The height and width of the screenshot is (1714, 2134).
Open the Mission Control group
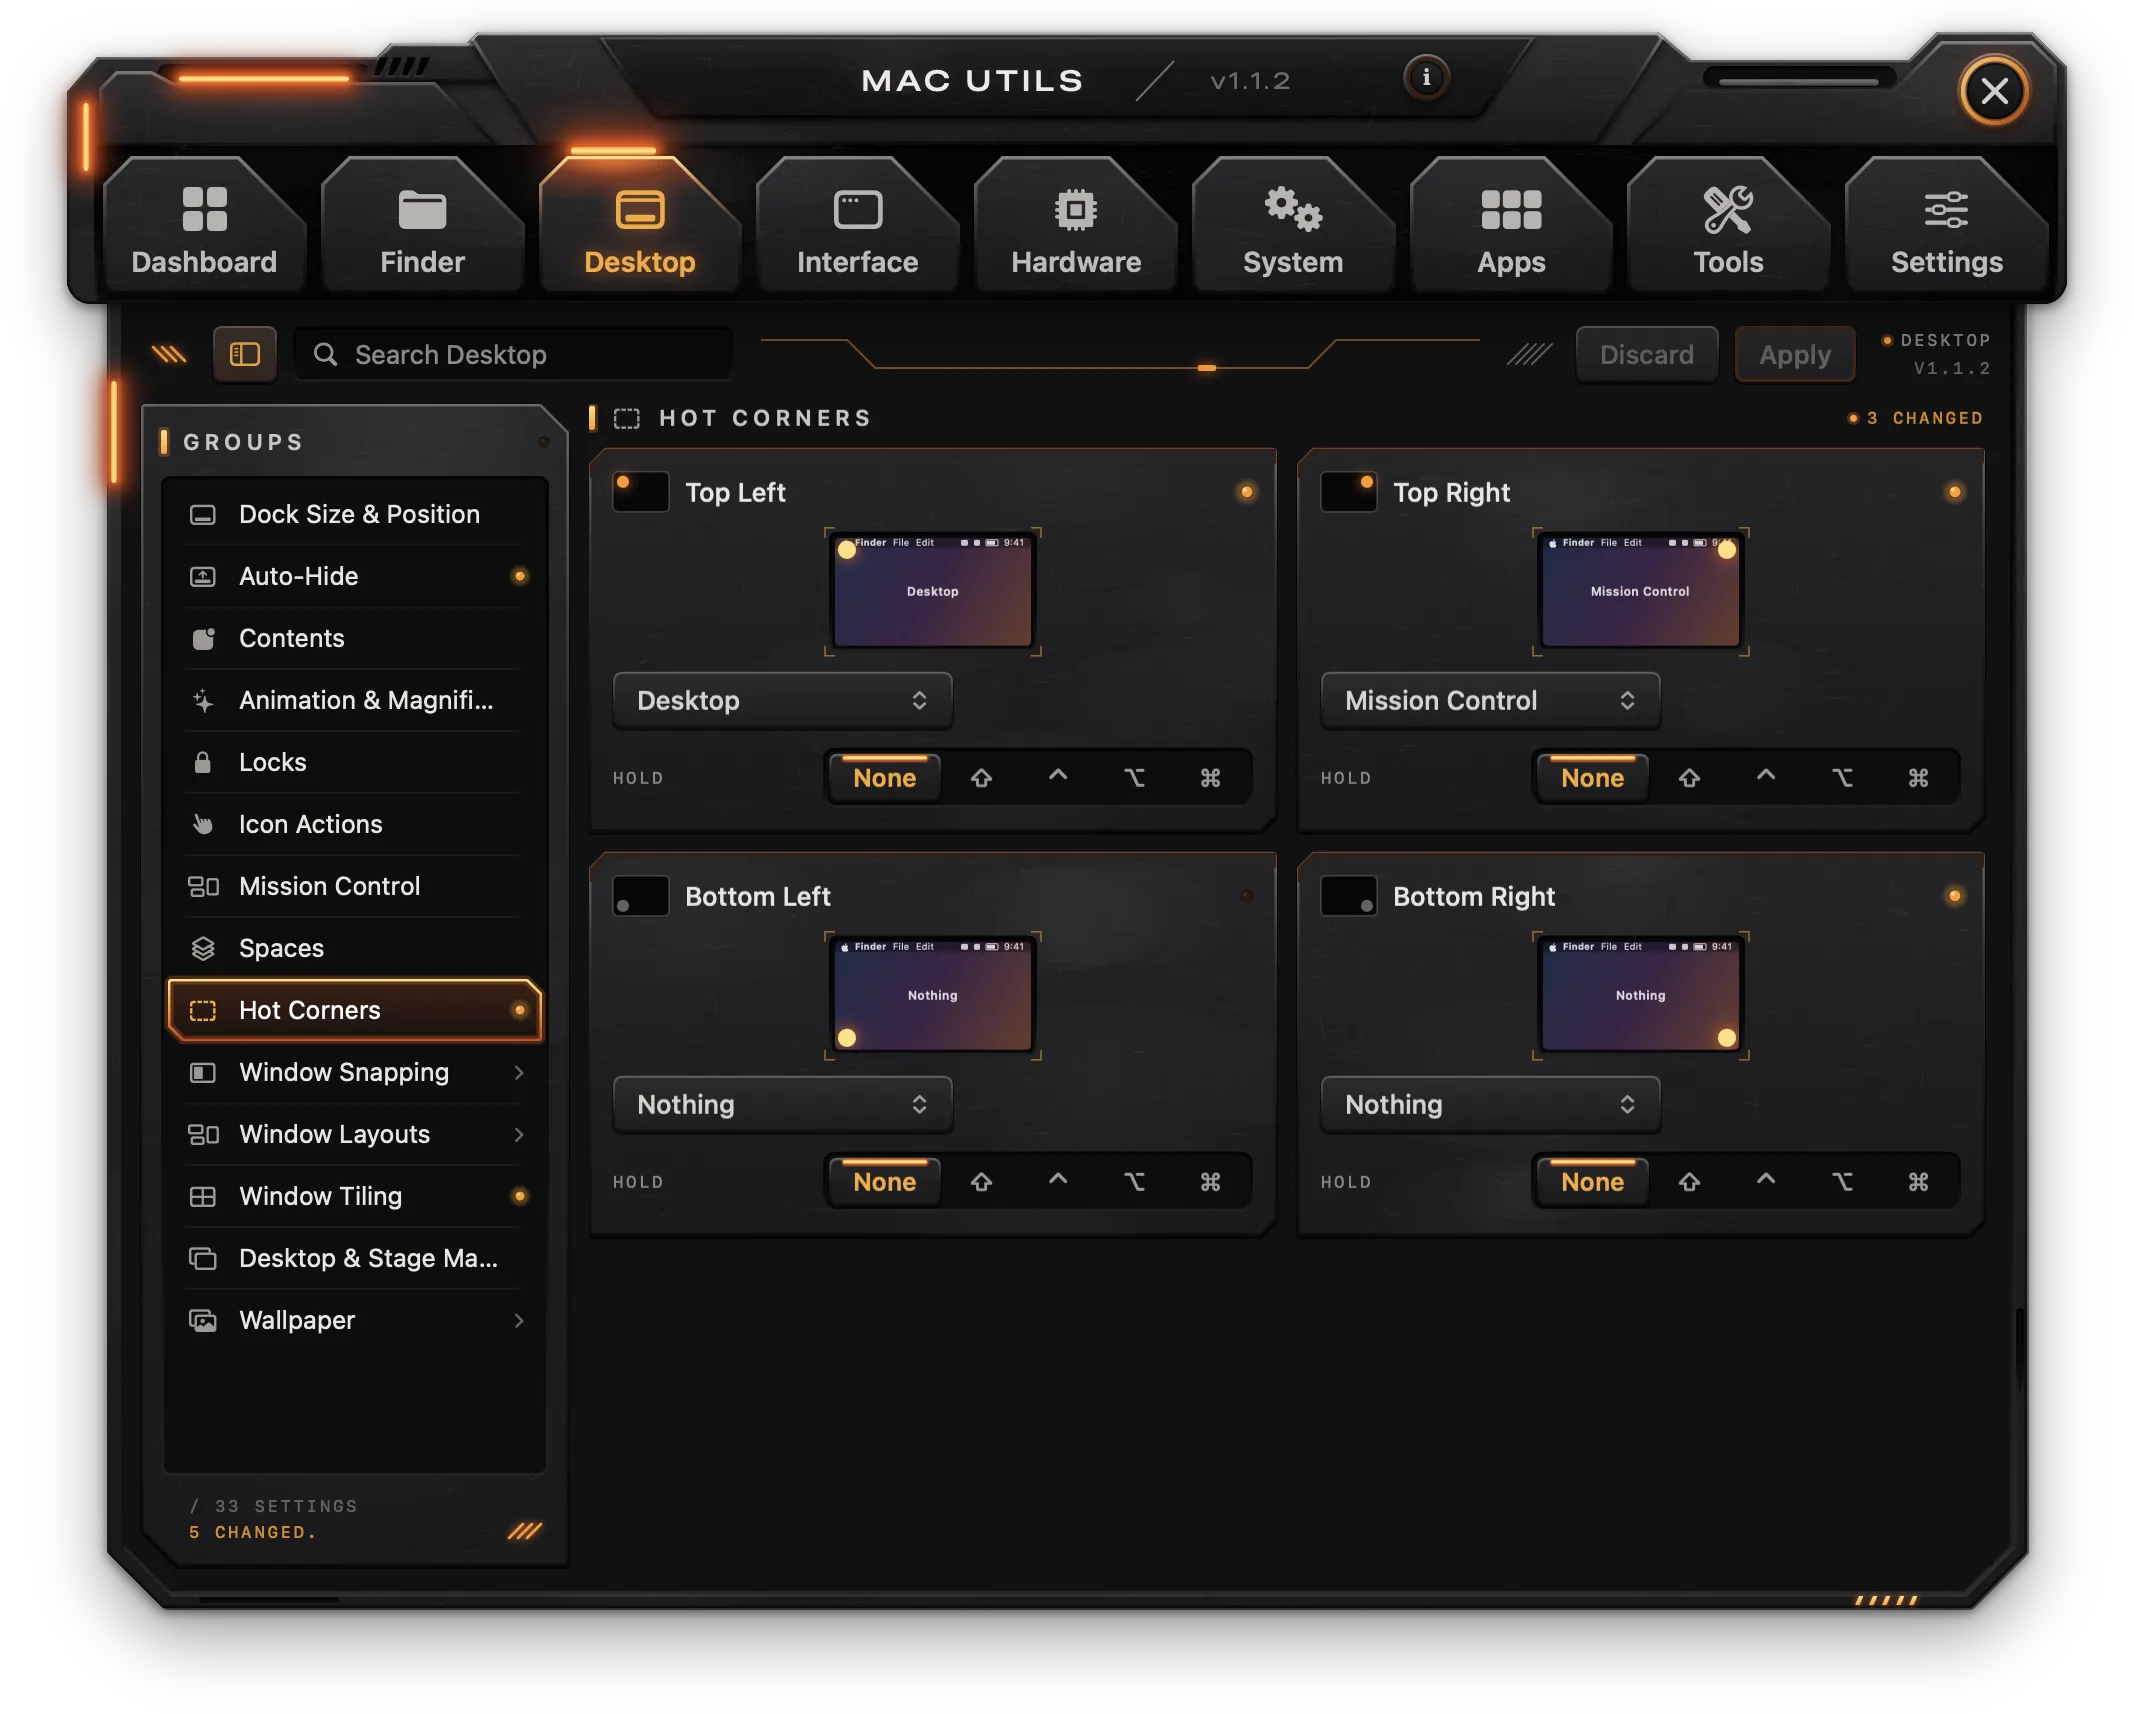(x=356, y=886)
